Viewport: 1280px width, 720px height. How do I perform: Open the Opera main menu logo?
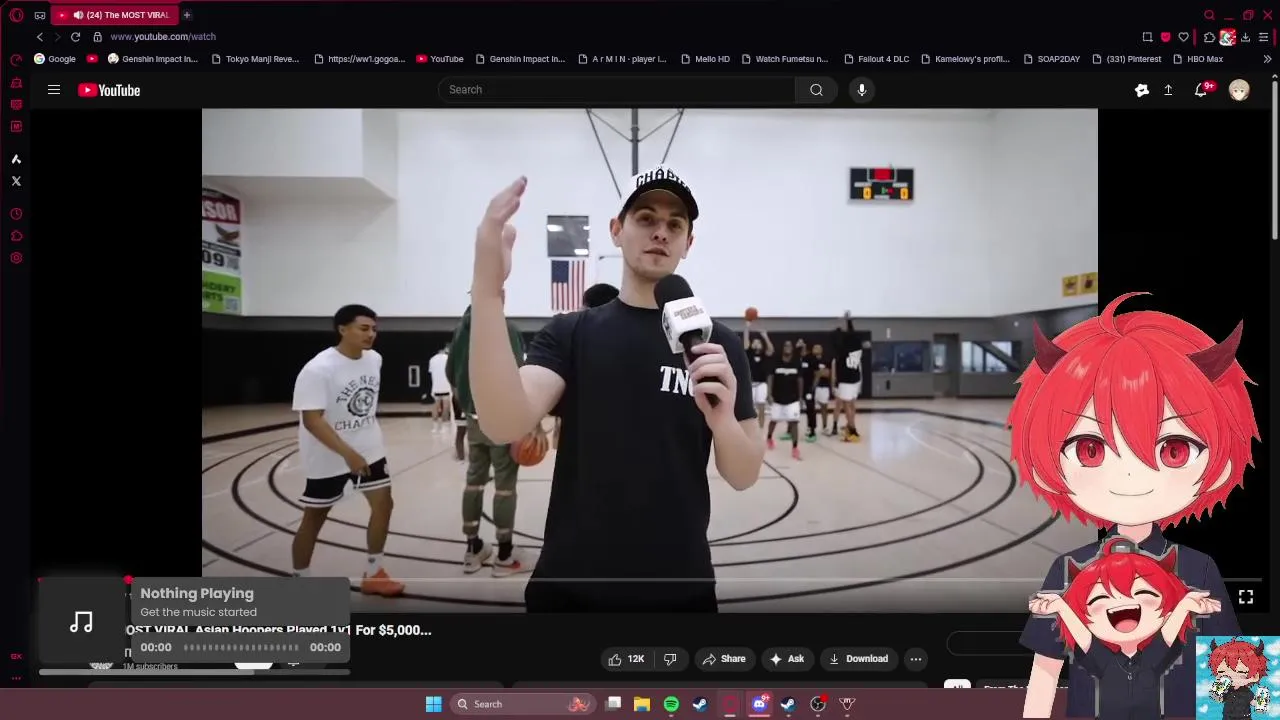(x=16, y=15)
